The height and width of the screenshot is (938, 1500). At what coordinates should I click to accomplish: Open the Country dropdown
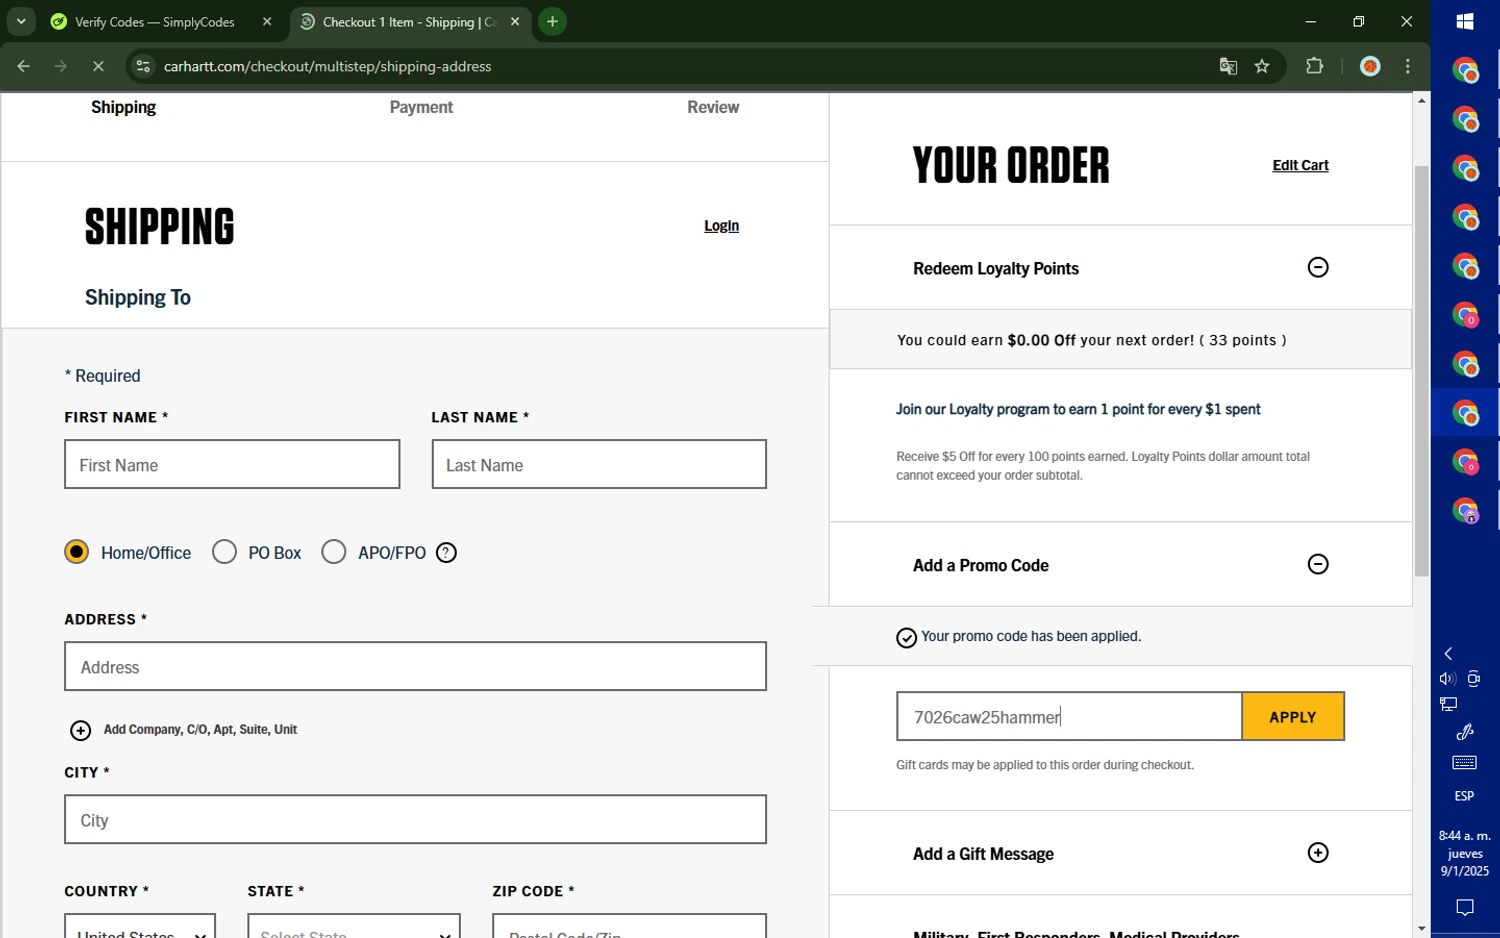click(x=140, y=925)
